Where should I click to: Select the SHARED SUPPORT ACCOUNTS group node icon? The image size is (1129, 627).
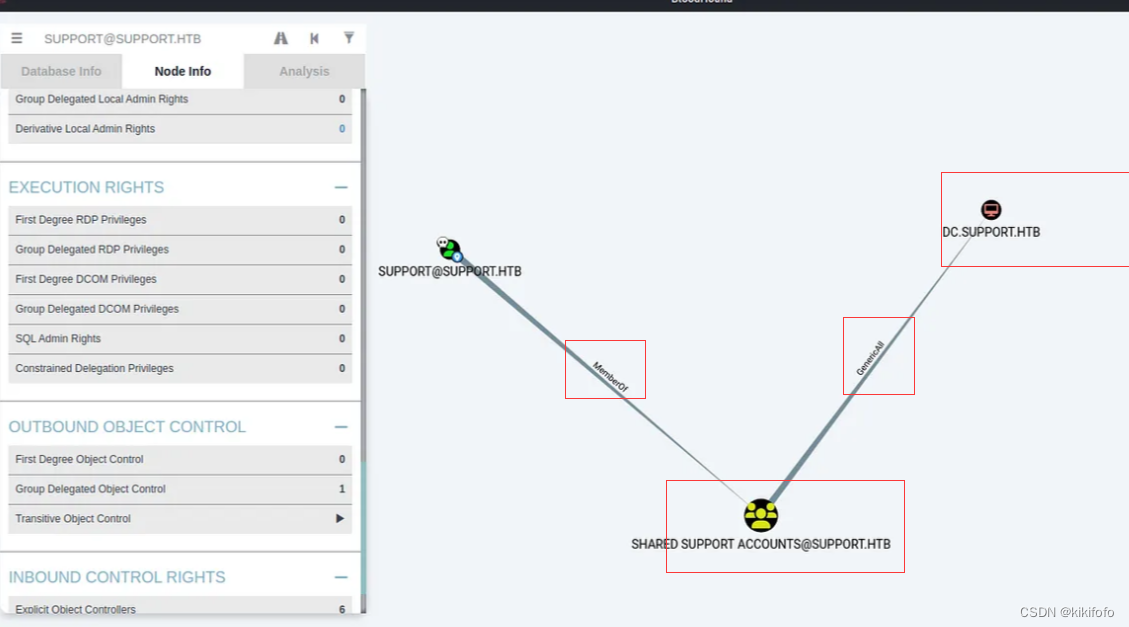click(x=760, y=515)
